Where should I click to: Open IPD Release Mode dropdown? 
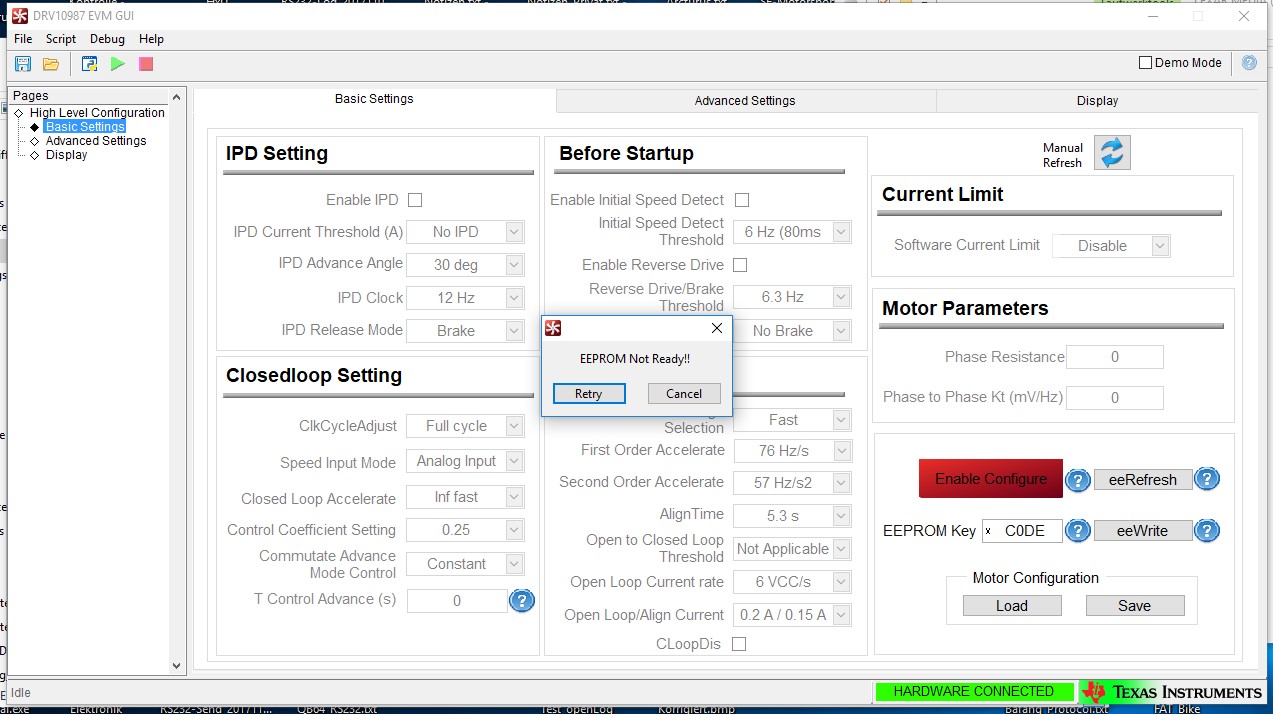tap(465, 331)
